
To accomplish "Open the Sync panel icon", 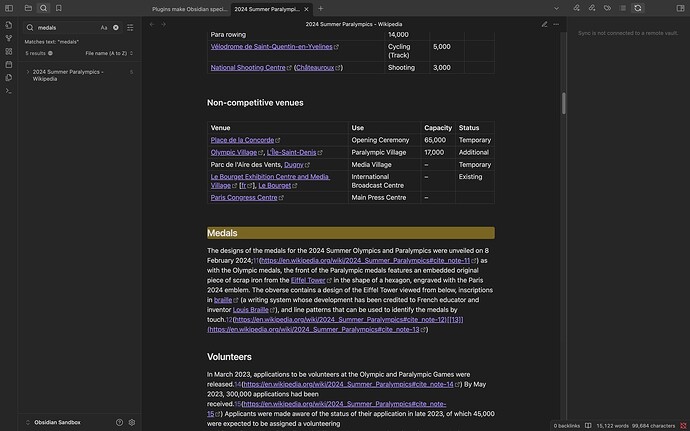I will click(x=637, y=8).
